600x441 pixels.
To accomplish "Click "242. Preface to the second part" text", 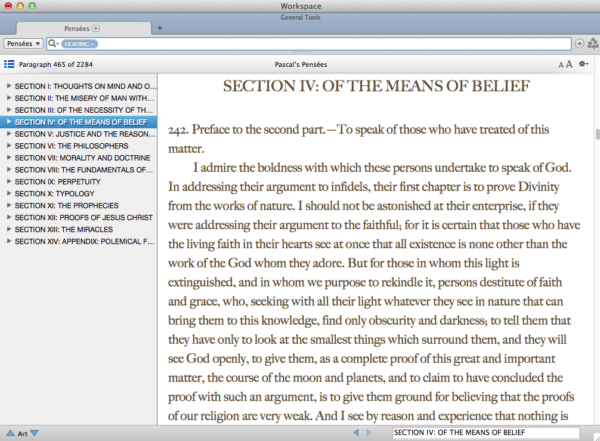I will tap(247, 130).
